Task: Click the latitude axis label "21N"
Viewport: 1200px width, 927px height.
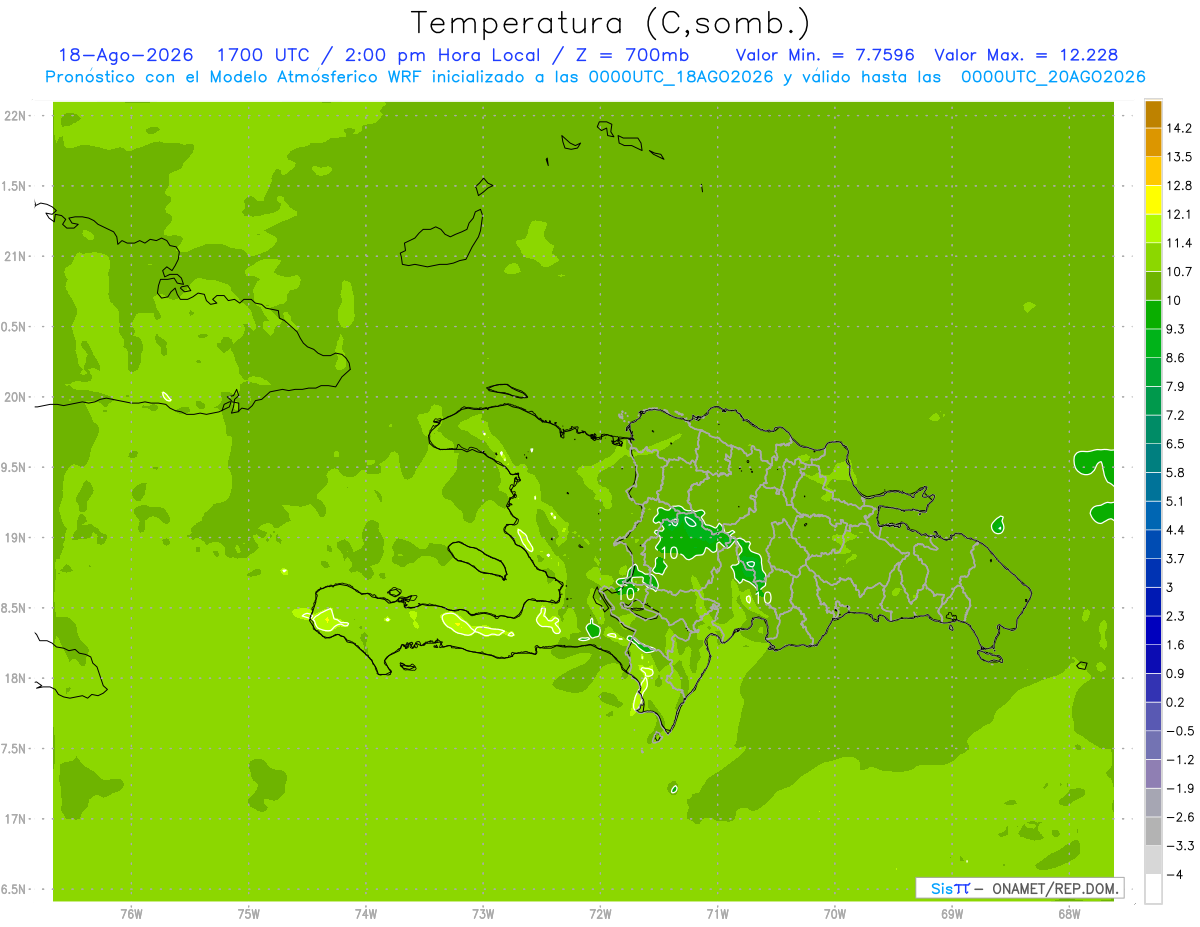Action: coord(16,256)
